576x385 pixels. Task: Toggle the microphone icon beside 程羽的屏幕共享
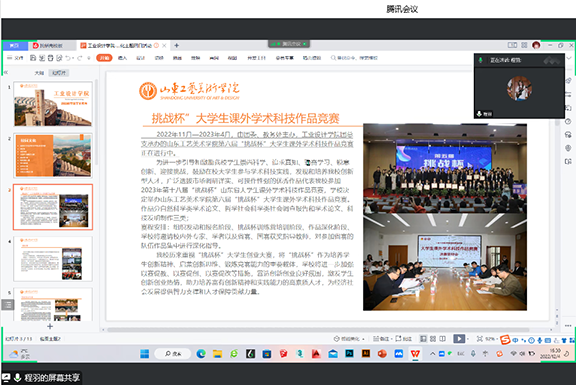(x=17, y=377)
